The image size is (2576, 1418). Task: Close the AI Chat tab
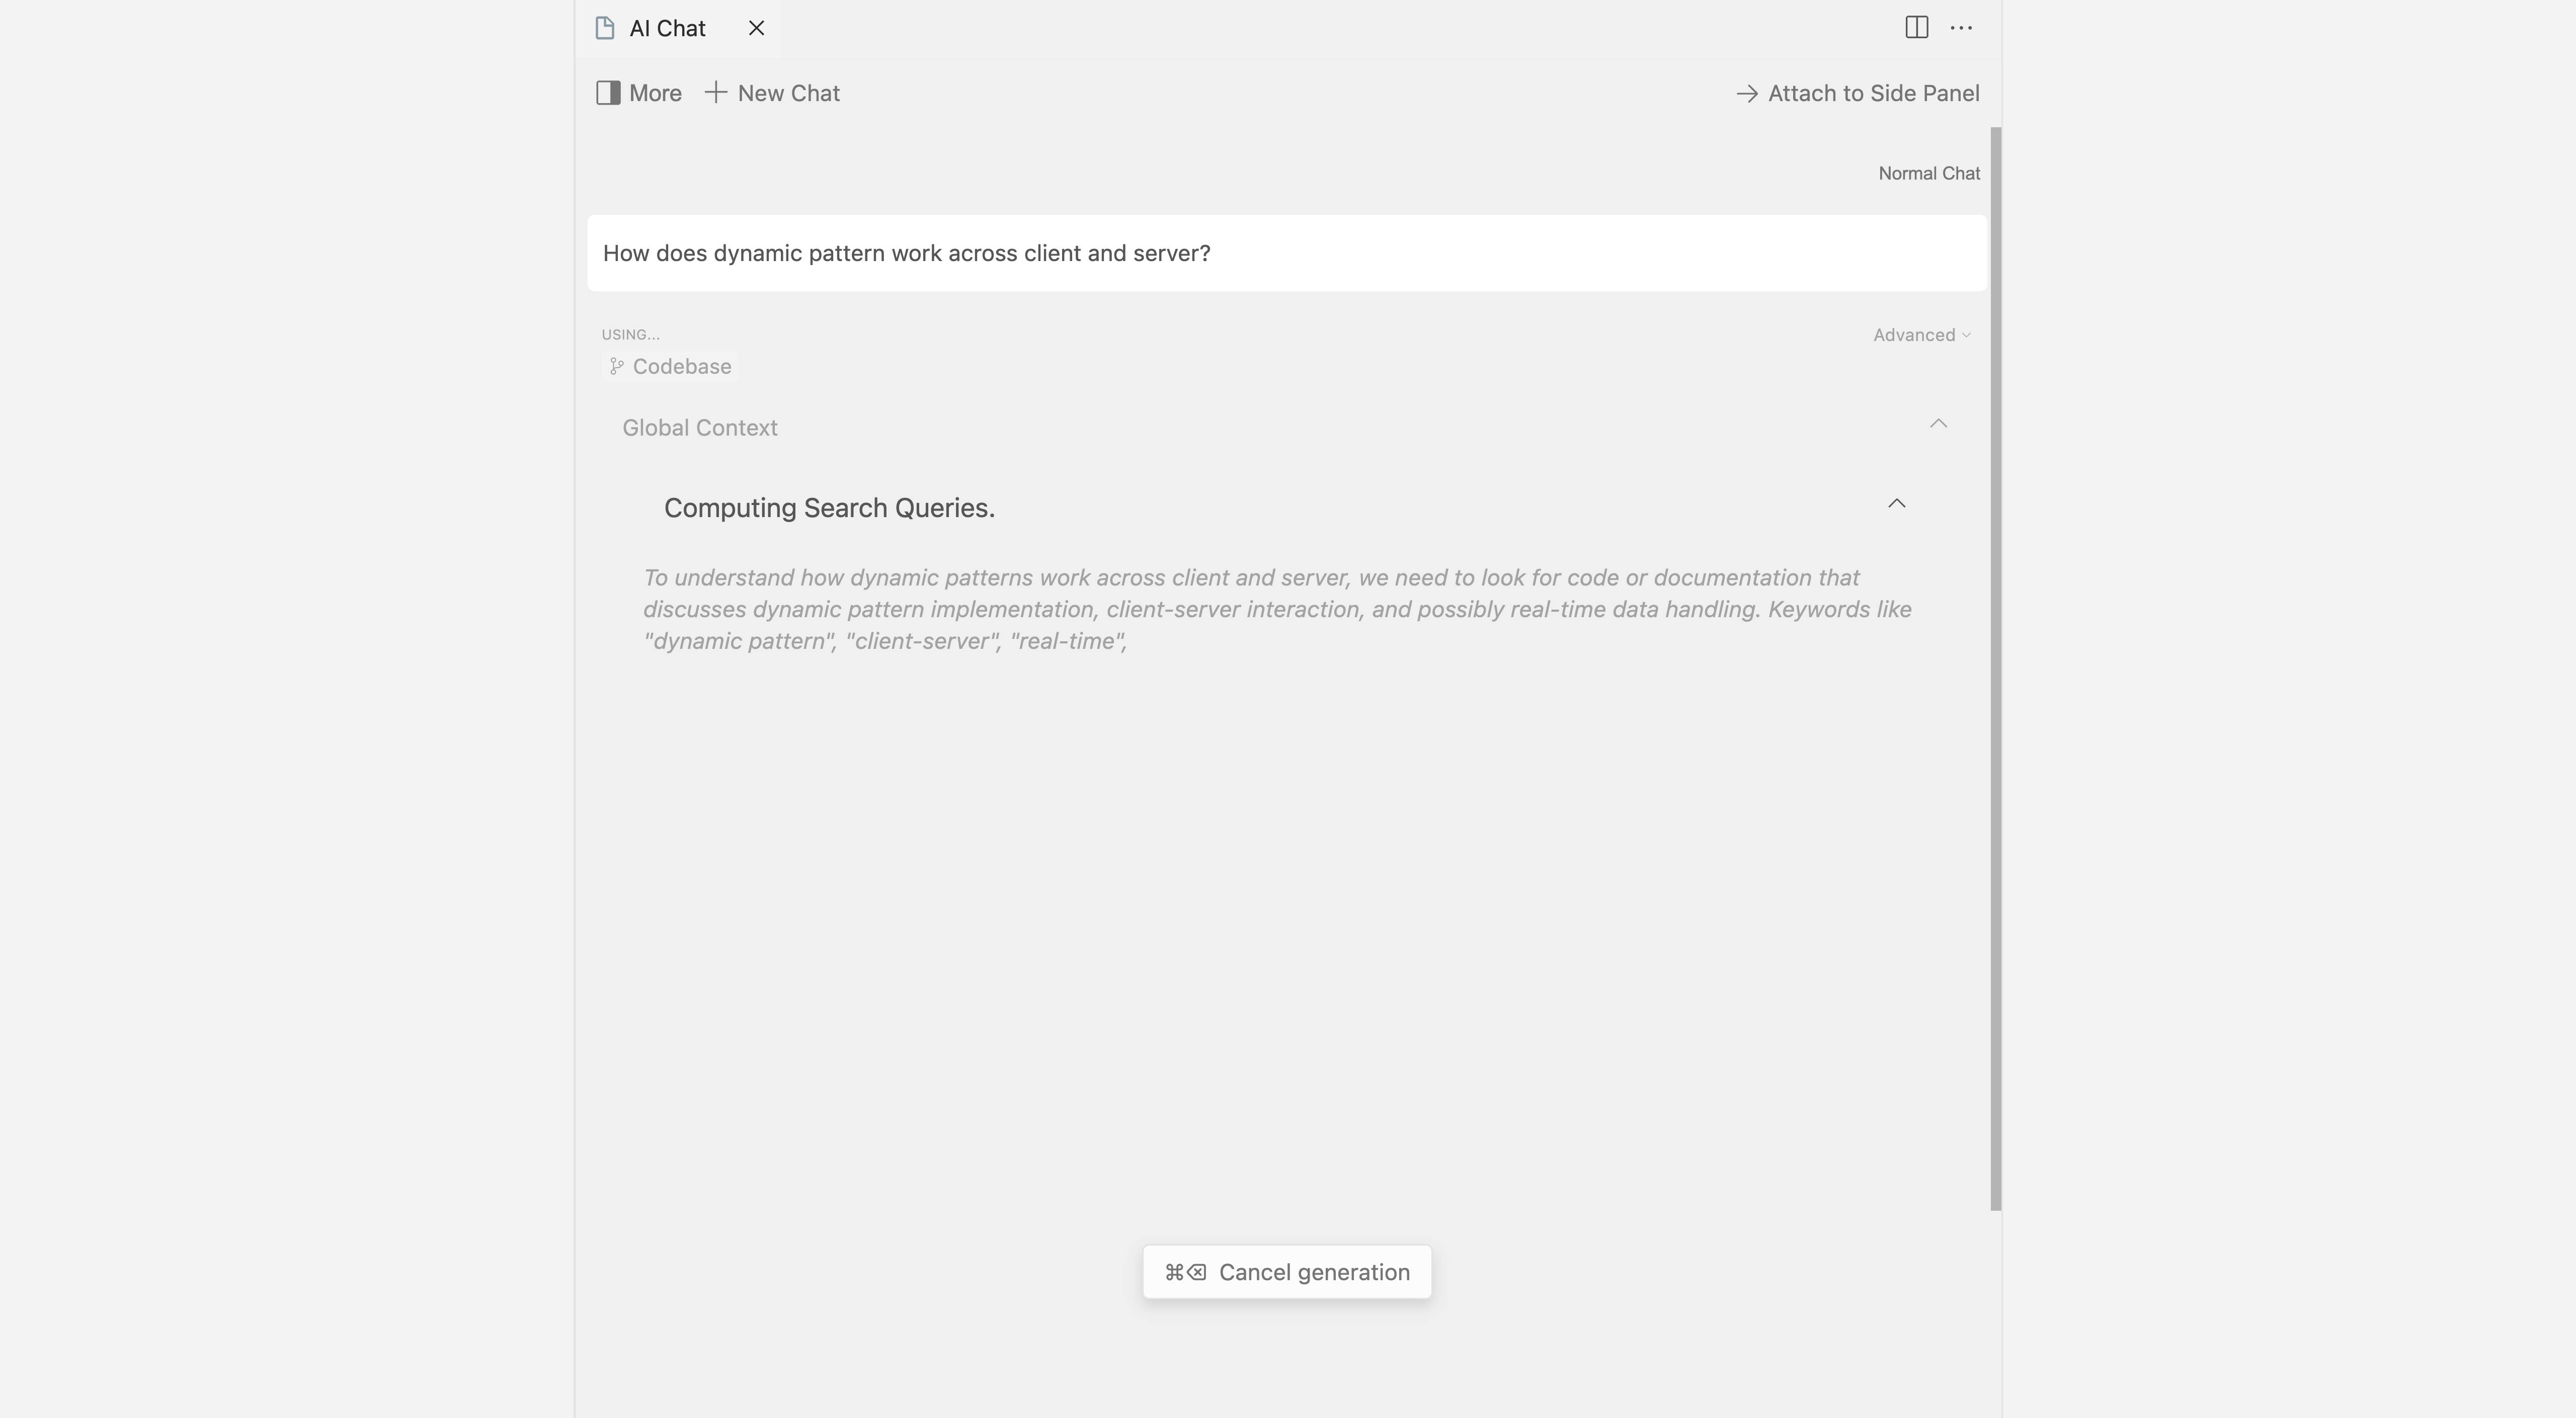point(756,28)
